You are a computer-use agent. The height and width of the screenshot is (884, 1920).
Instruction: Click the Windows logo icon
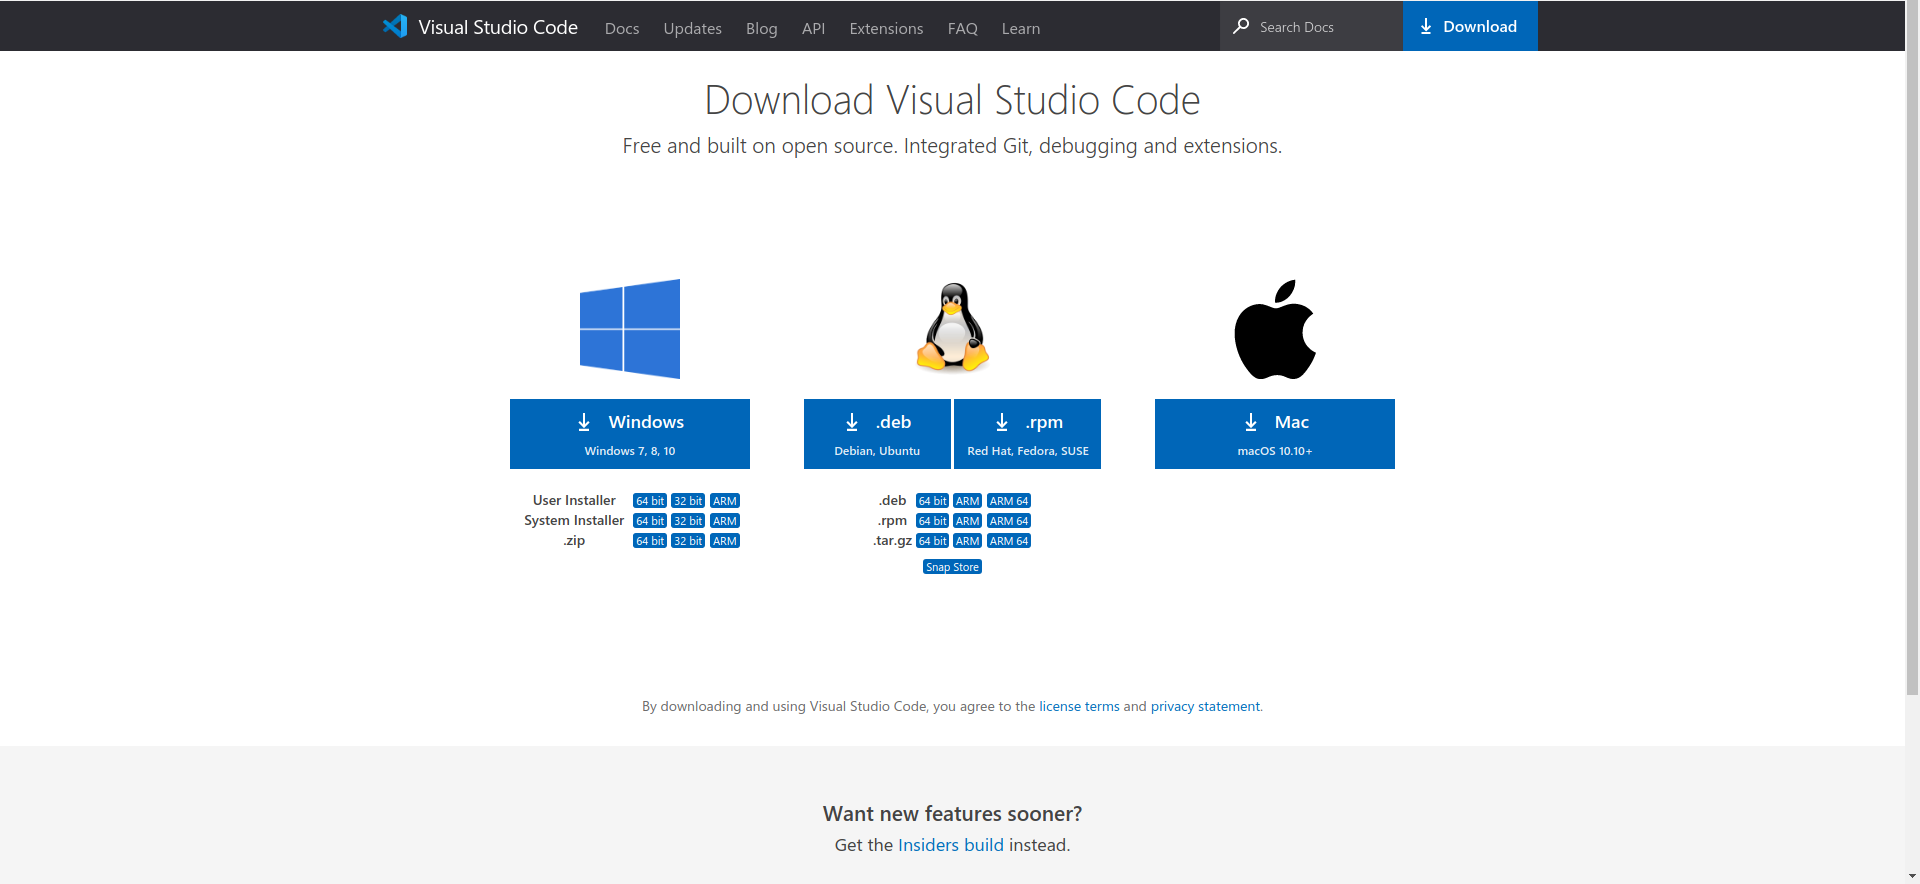coord(630,329)
